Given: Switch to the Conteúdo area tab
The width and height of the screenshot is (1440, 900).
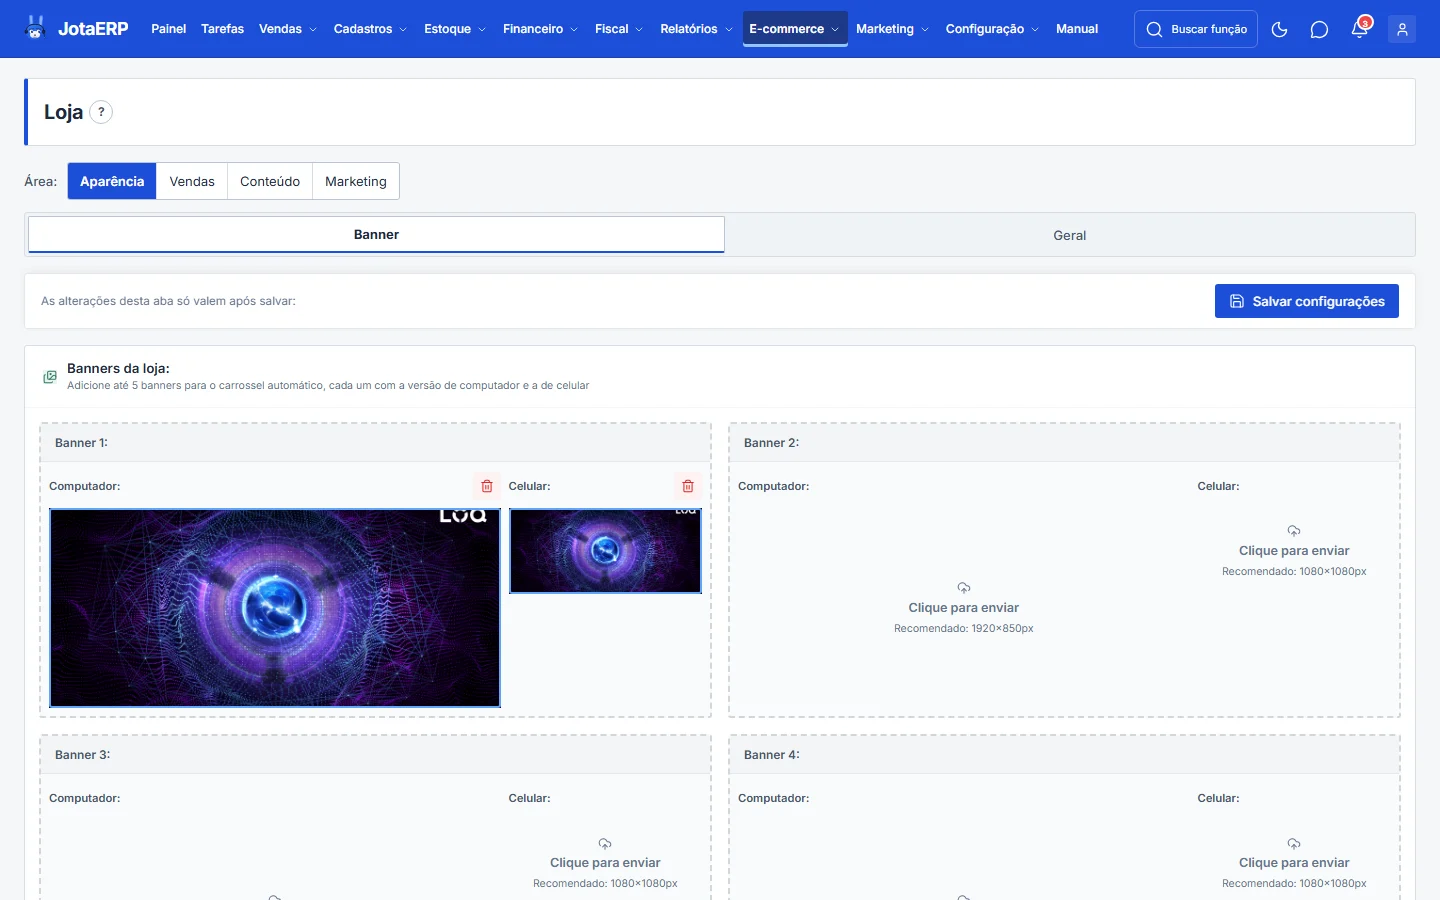Looking at the screenshot, I should coord(270,181).
